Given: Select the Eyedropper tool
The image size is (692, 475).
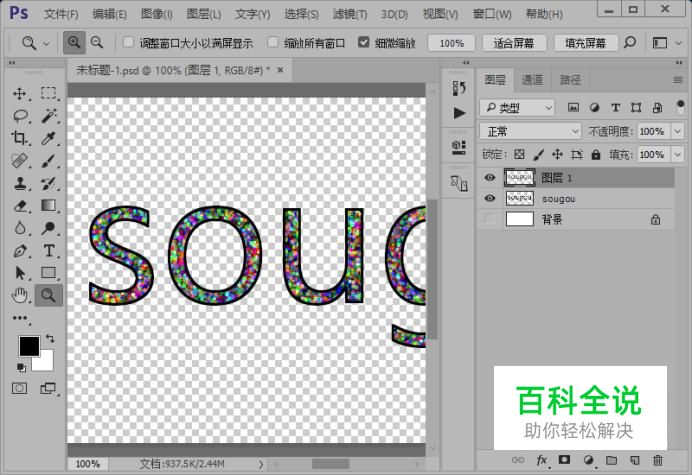Looking at the screenshot, I should (49, 138).
